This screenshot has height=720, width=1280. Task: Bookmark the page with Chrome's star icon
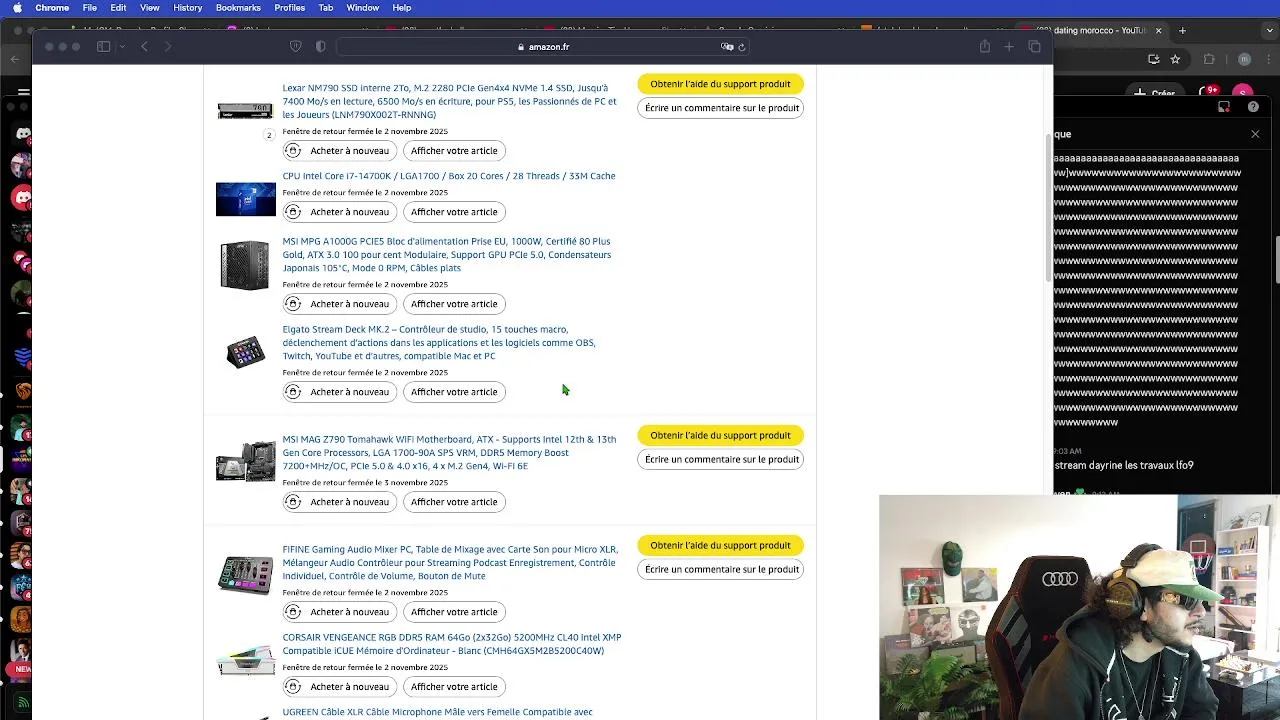click(1175, 60)
